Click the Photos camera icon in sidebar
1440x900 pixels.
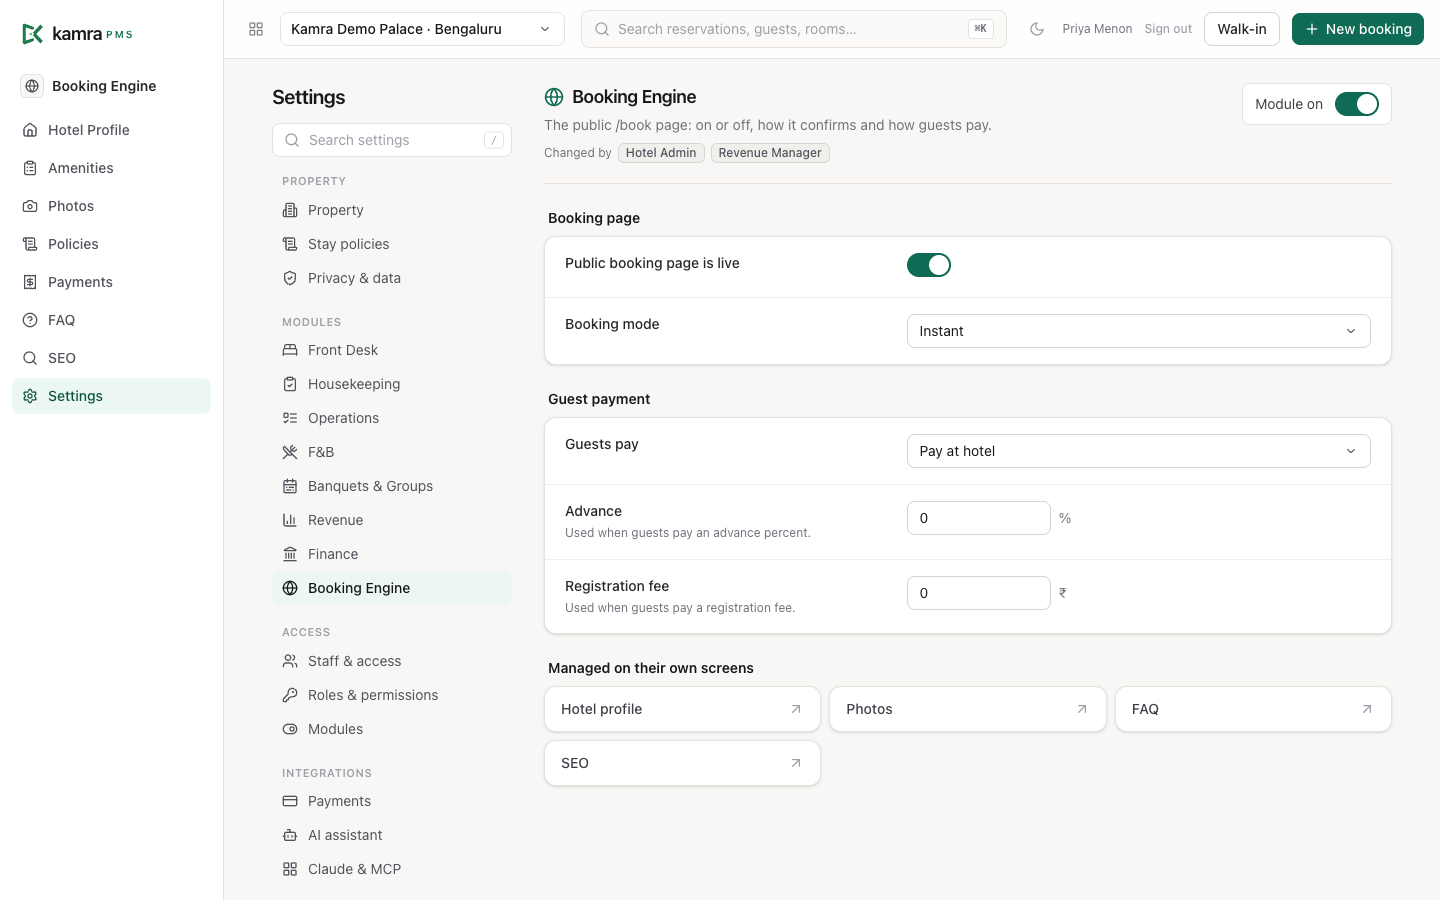coord(30,206)
